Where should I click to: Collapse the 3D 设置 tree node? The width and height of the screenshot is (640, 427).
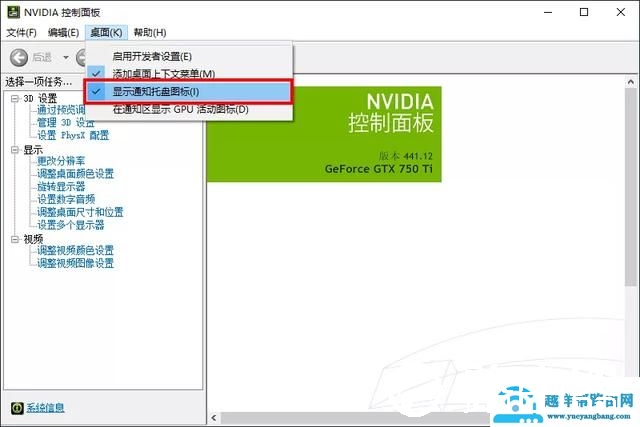[x=15, y=98]
